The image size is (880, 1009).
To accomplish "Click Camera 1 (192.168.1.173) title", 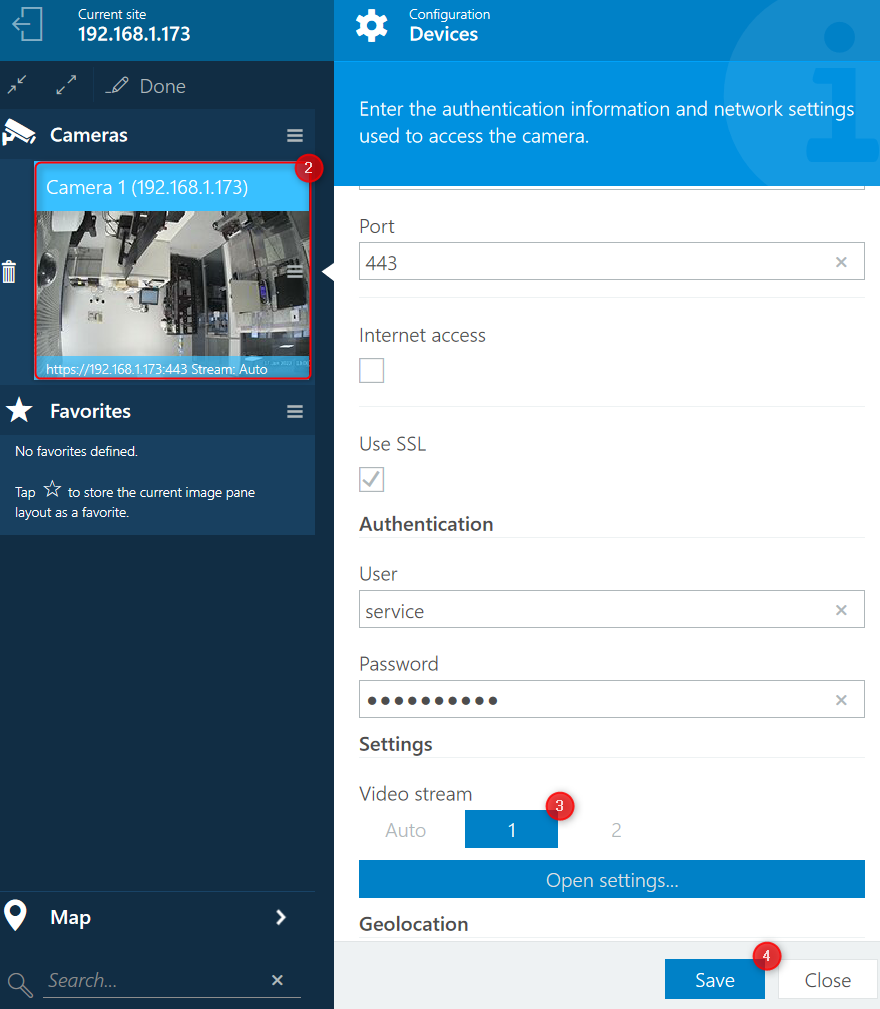I will point(147,187).
